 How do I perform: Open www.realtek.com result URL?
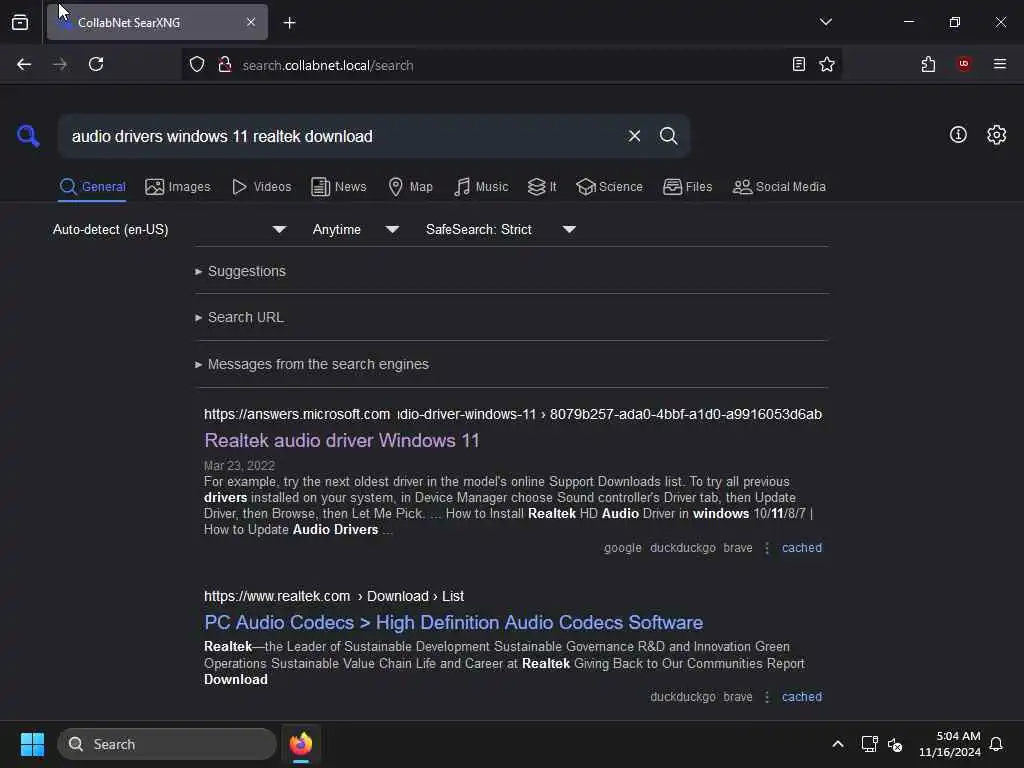334,596
